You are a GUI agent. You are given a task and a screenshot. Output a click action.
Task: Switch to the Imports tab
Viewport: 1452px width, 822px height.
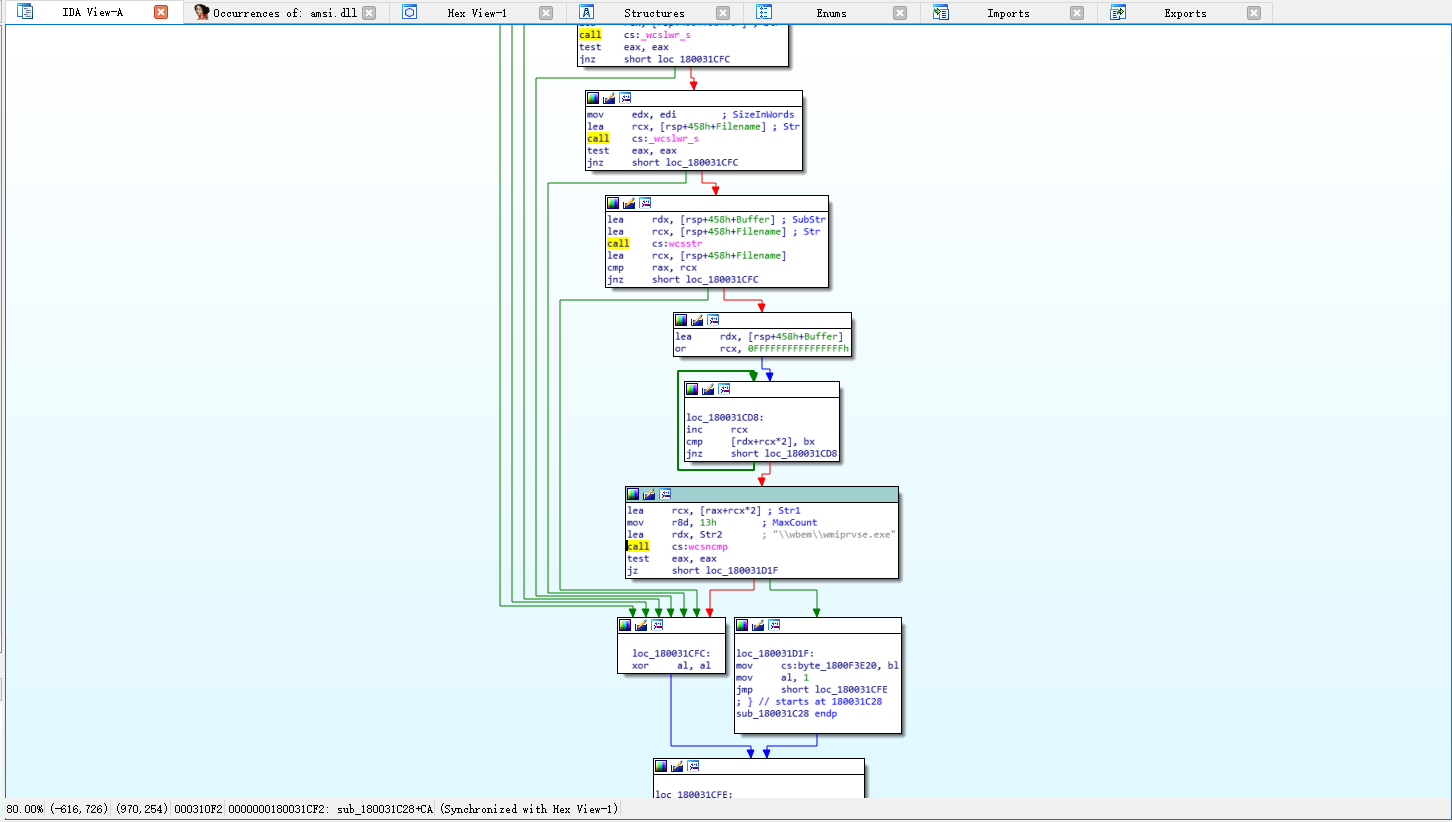1008,13
